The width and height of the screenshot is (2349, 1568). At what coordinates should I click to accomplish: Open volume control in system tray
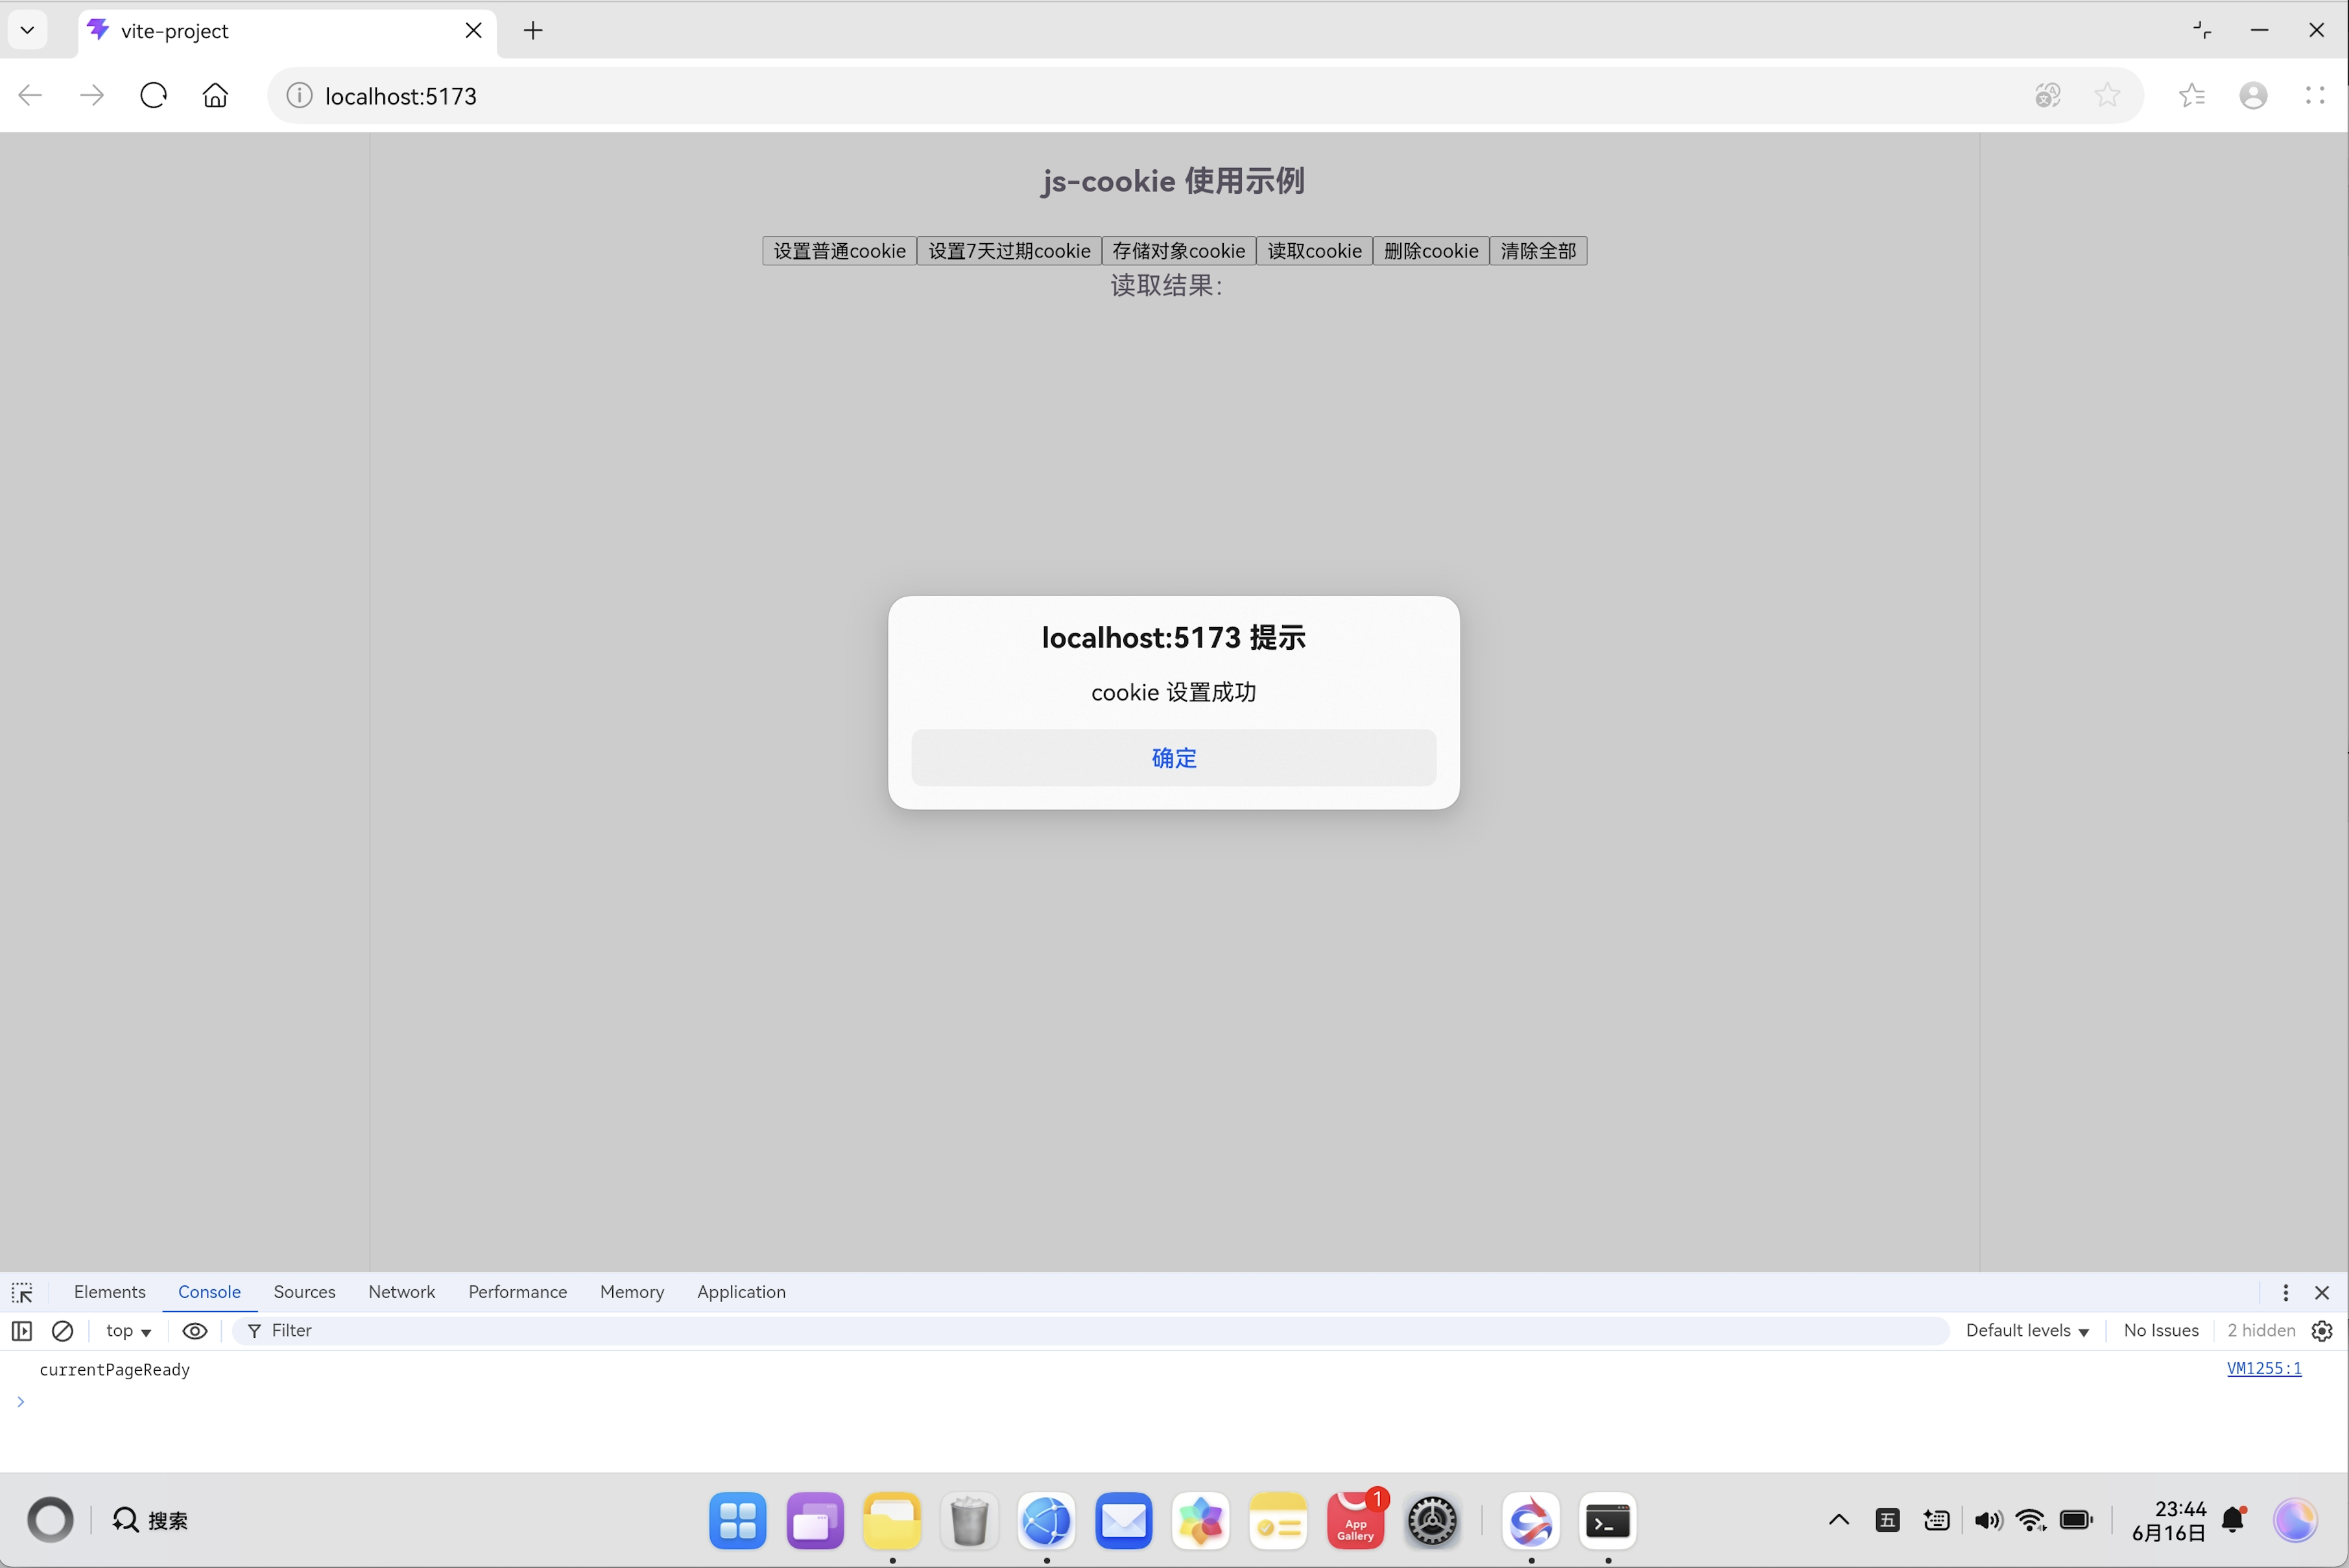(1988, 1520)
